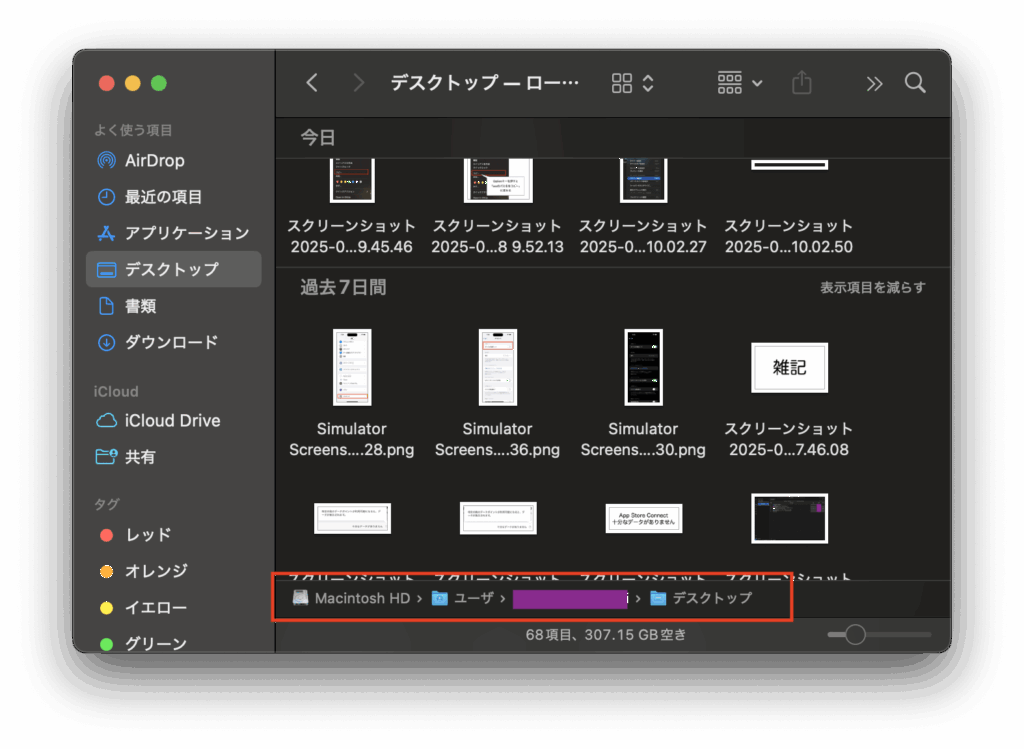Filter by イエロー tag

173,608
